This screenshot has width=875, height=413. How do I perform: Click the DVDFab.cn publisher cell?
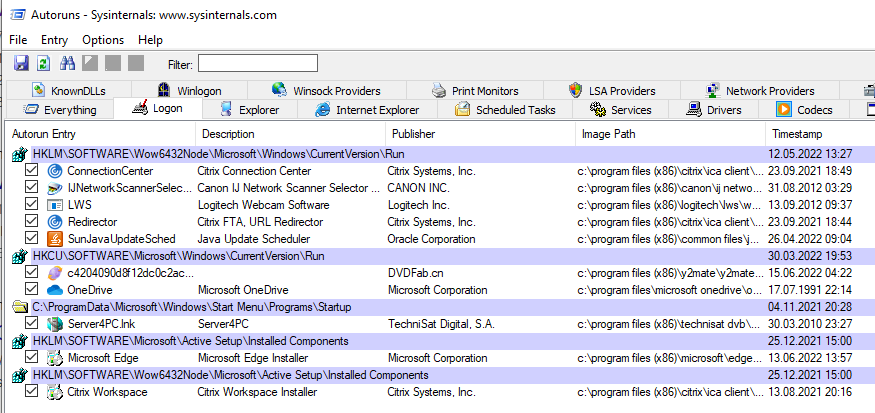[x=416, y=273]
